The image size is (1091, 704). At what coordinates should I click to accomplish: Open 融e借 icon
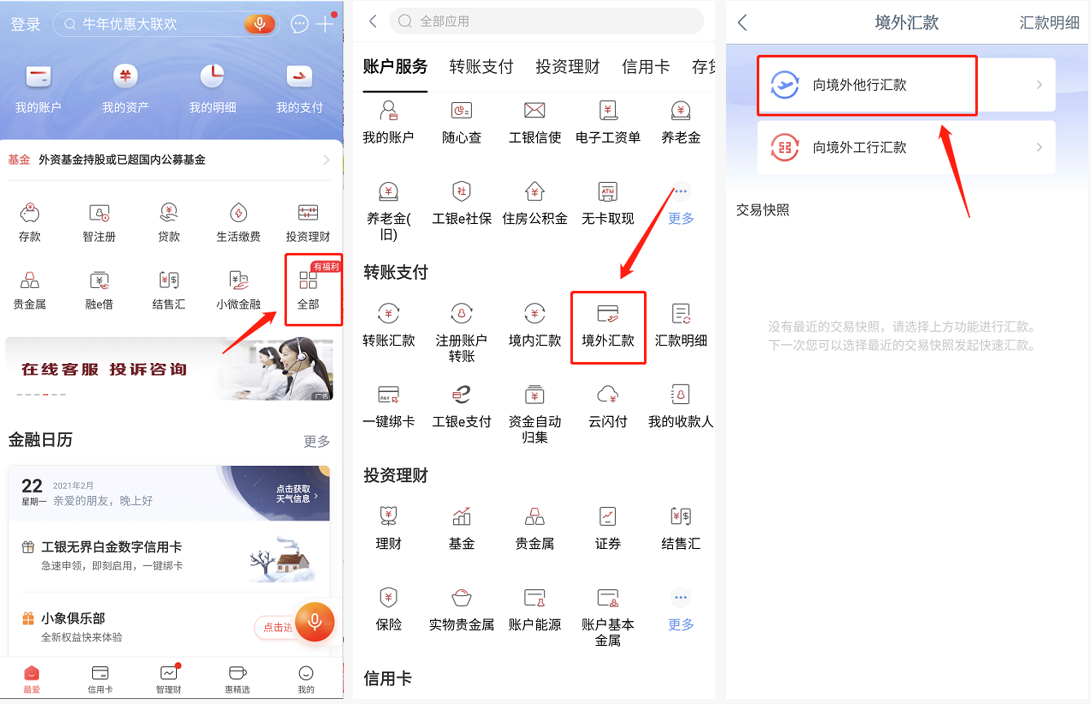99,280
